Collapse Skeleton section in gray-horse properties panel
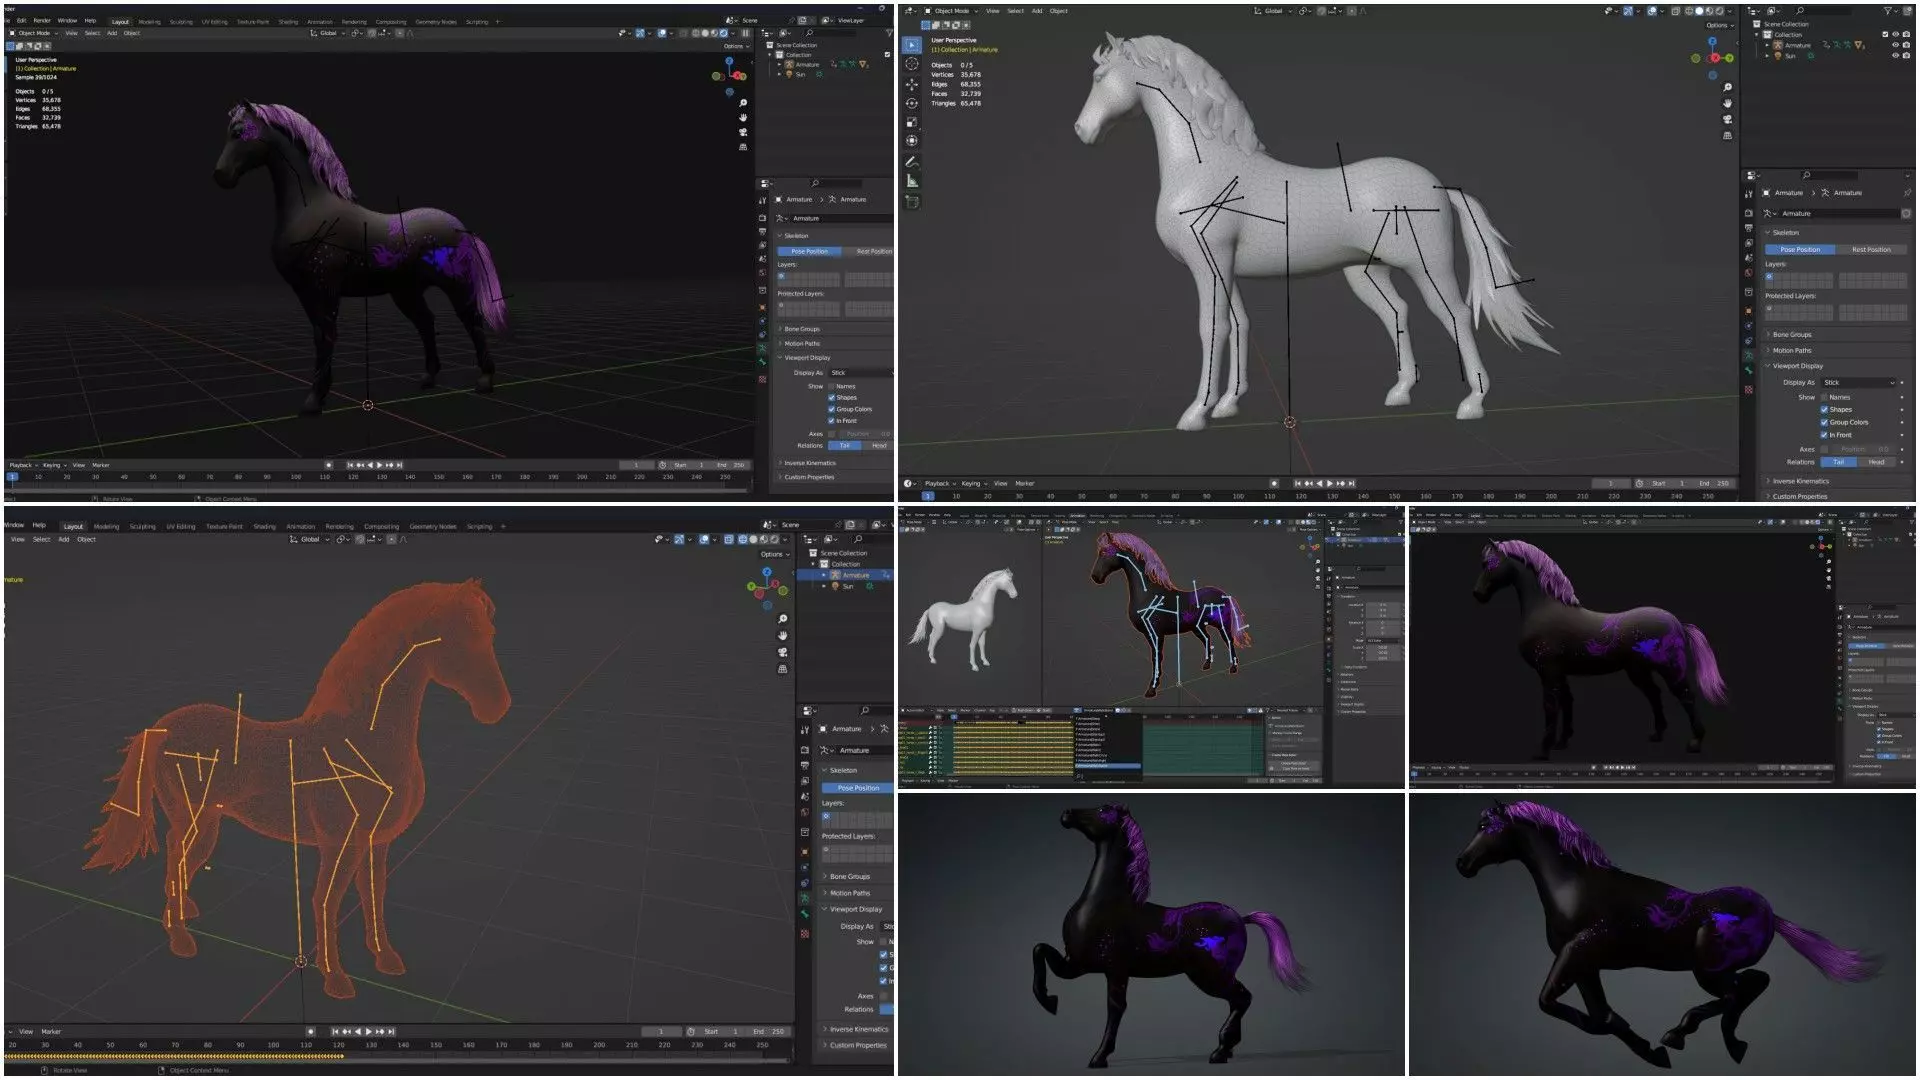 [1786, 232]
